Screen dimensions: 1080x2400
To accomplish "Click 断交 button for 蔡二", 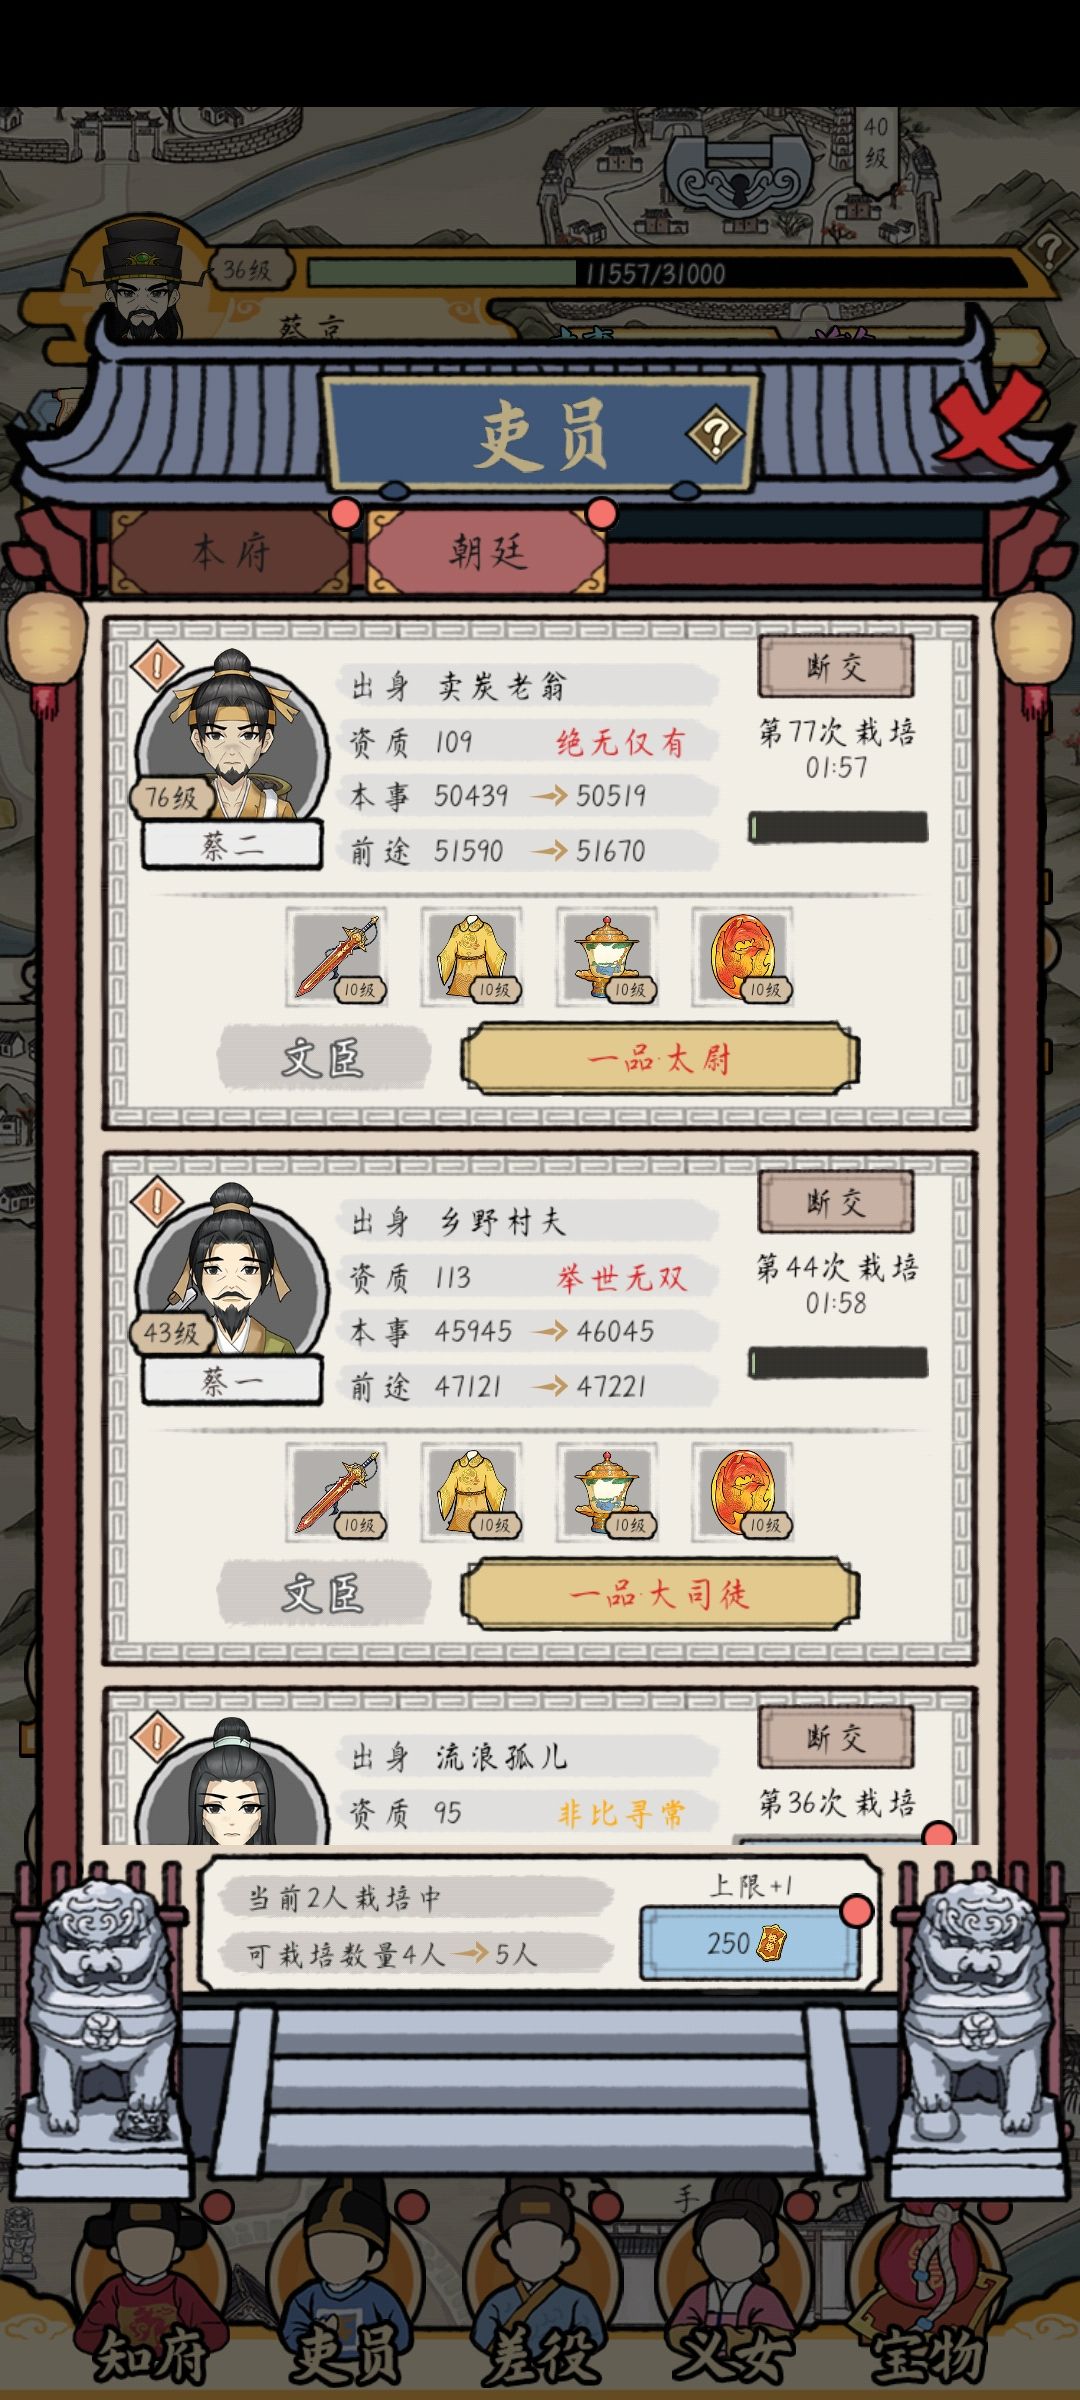I will 836,667.
